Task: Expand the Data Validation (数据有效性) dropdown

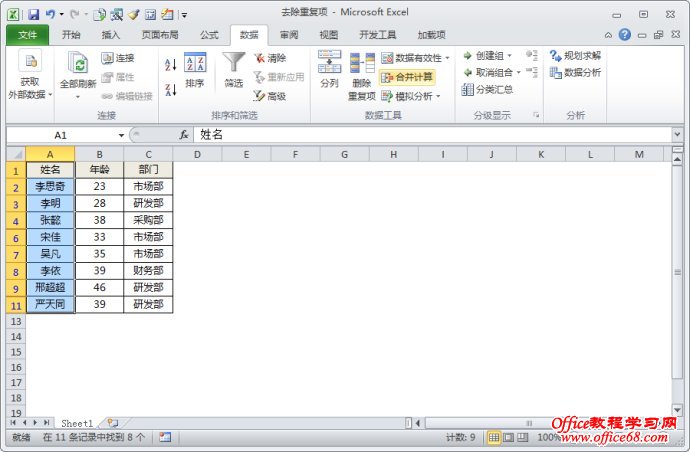Action: (447, 58)
